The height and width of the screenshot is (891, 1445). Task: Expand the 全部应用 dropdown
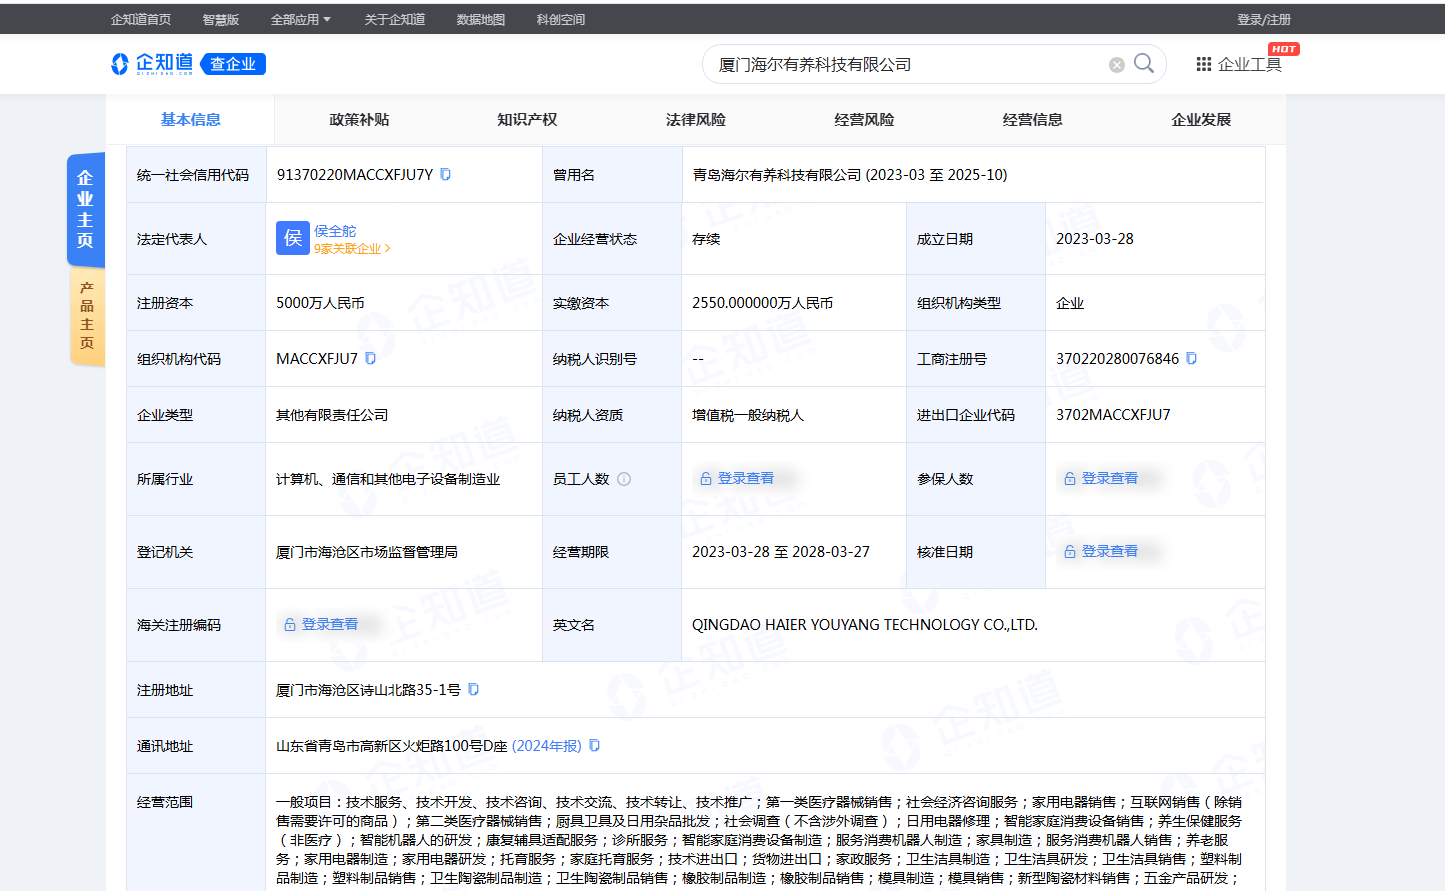[300, 19]
